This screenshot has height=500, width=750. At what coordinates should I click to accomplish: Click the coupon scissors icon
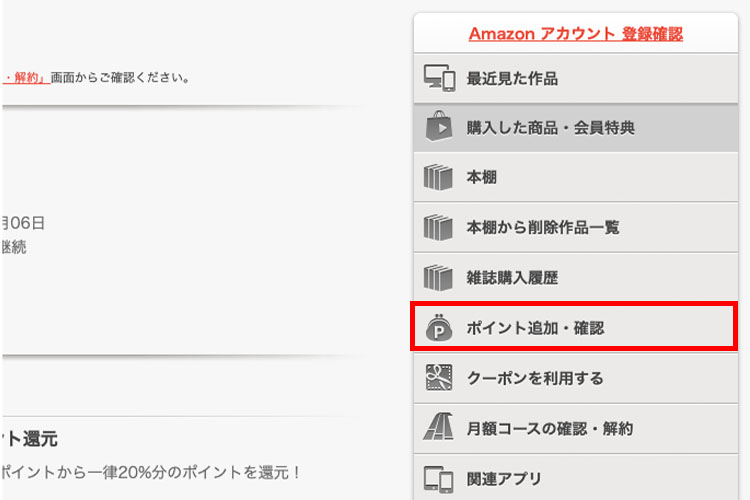(x=440, y=378)
